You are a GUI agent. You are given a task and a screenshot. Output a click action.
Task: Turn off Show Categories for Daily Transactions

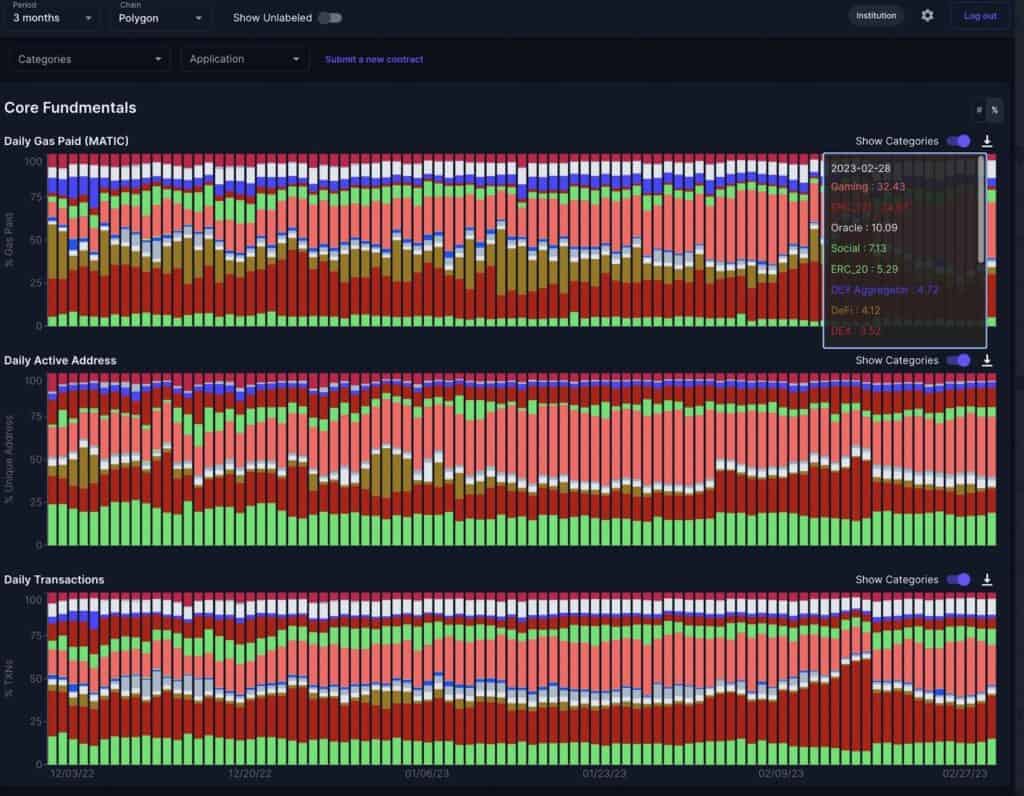tap(959, 580)
